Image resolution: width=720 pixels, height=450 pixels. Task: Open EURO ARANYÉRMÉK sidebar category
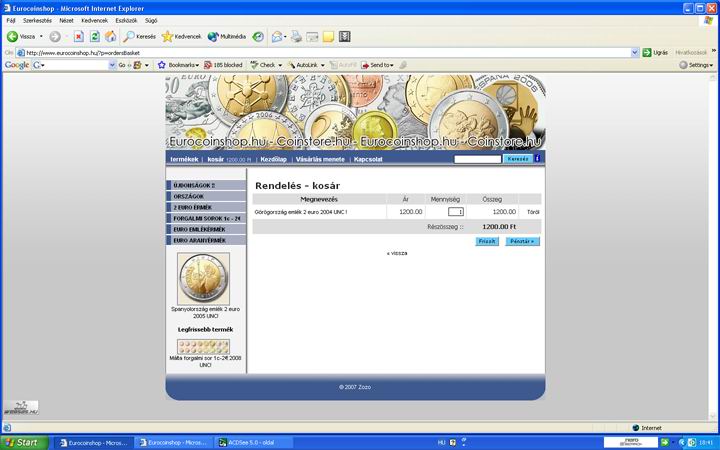(x=206, y=240)
